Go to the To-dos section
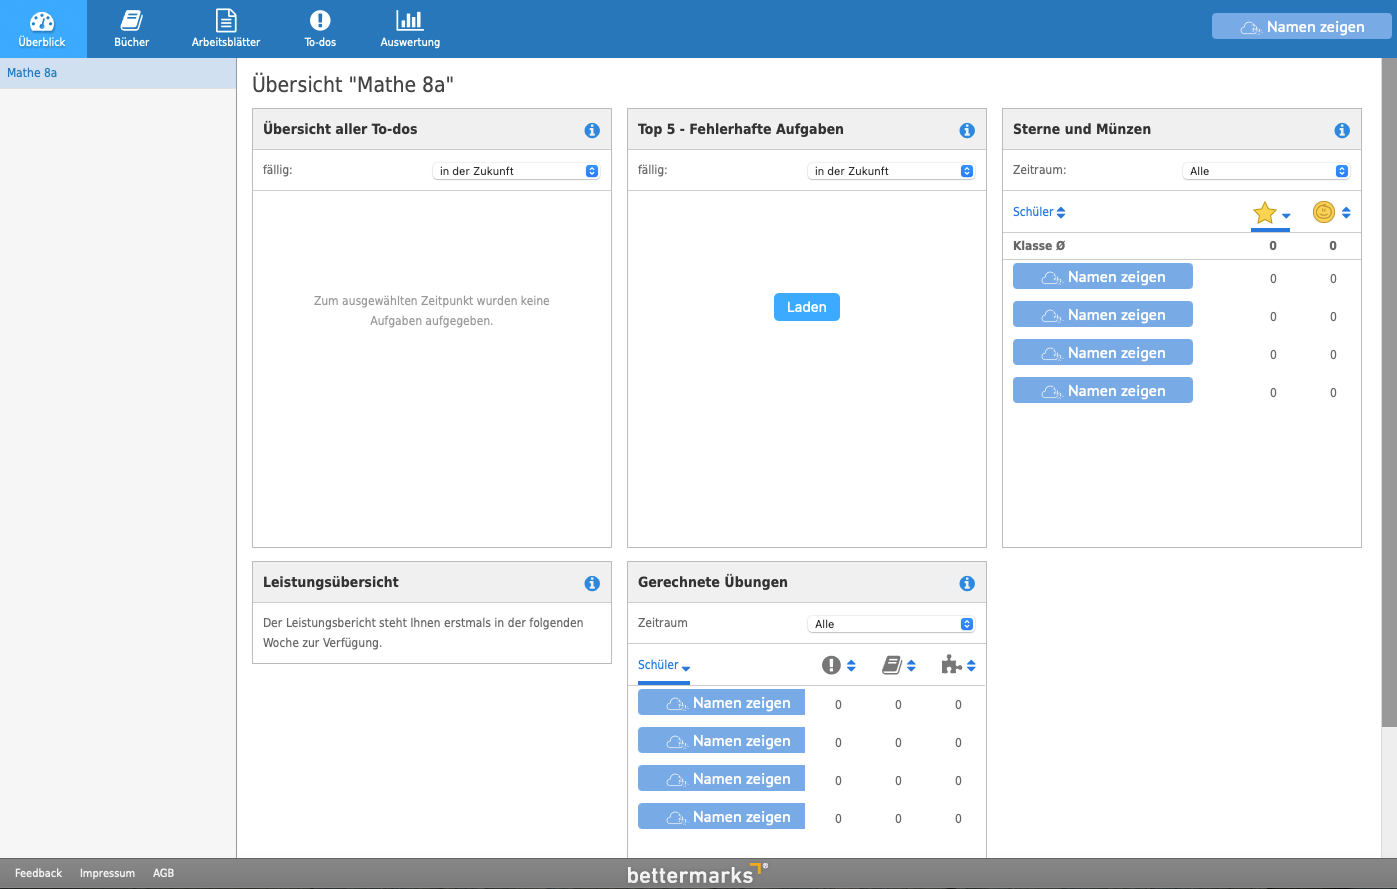Screen dimensions: 1397x889 point(320,29)
